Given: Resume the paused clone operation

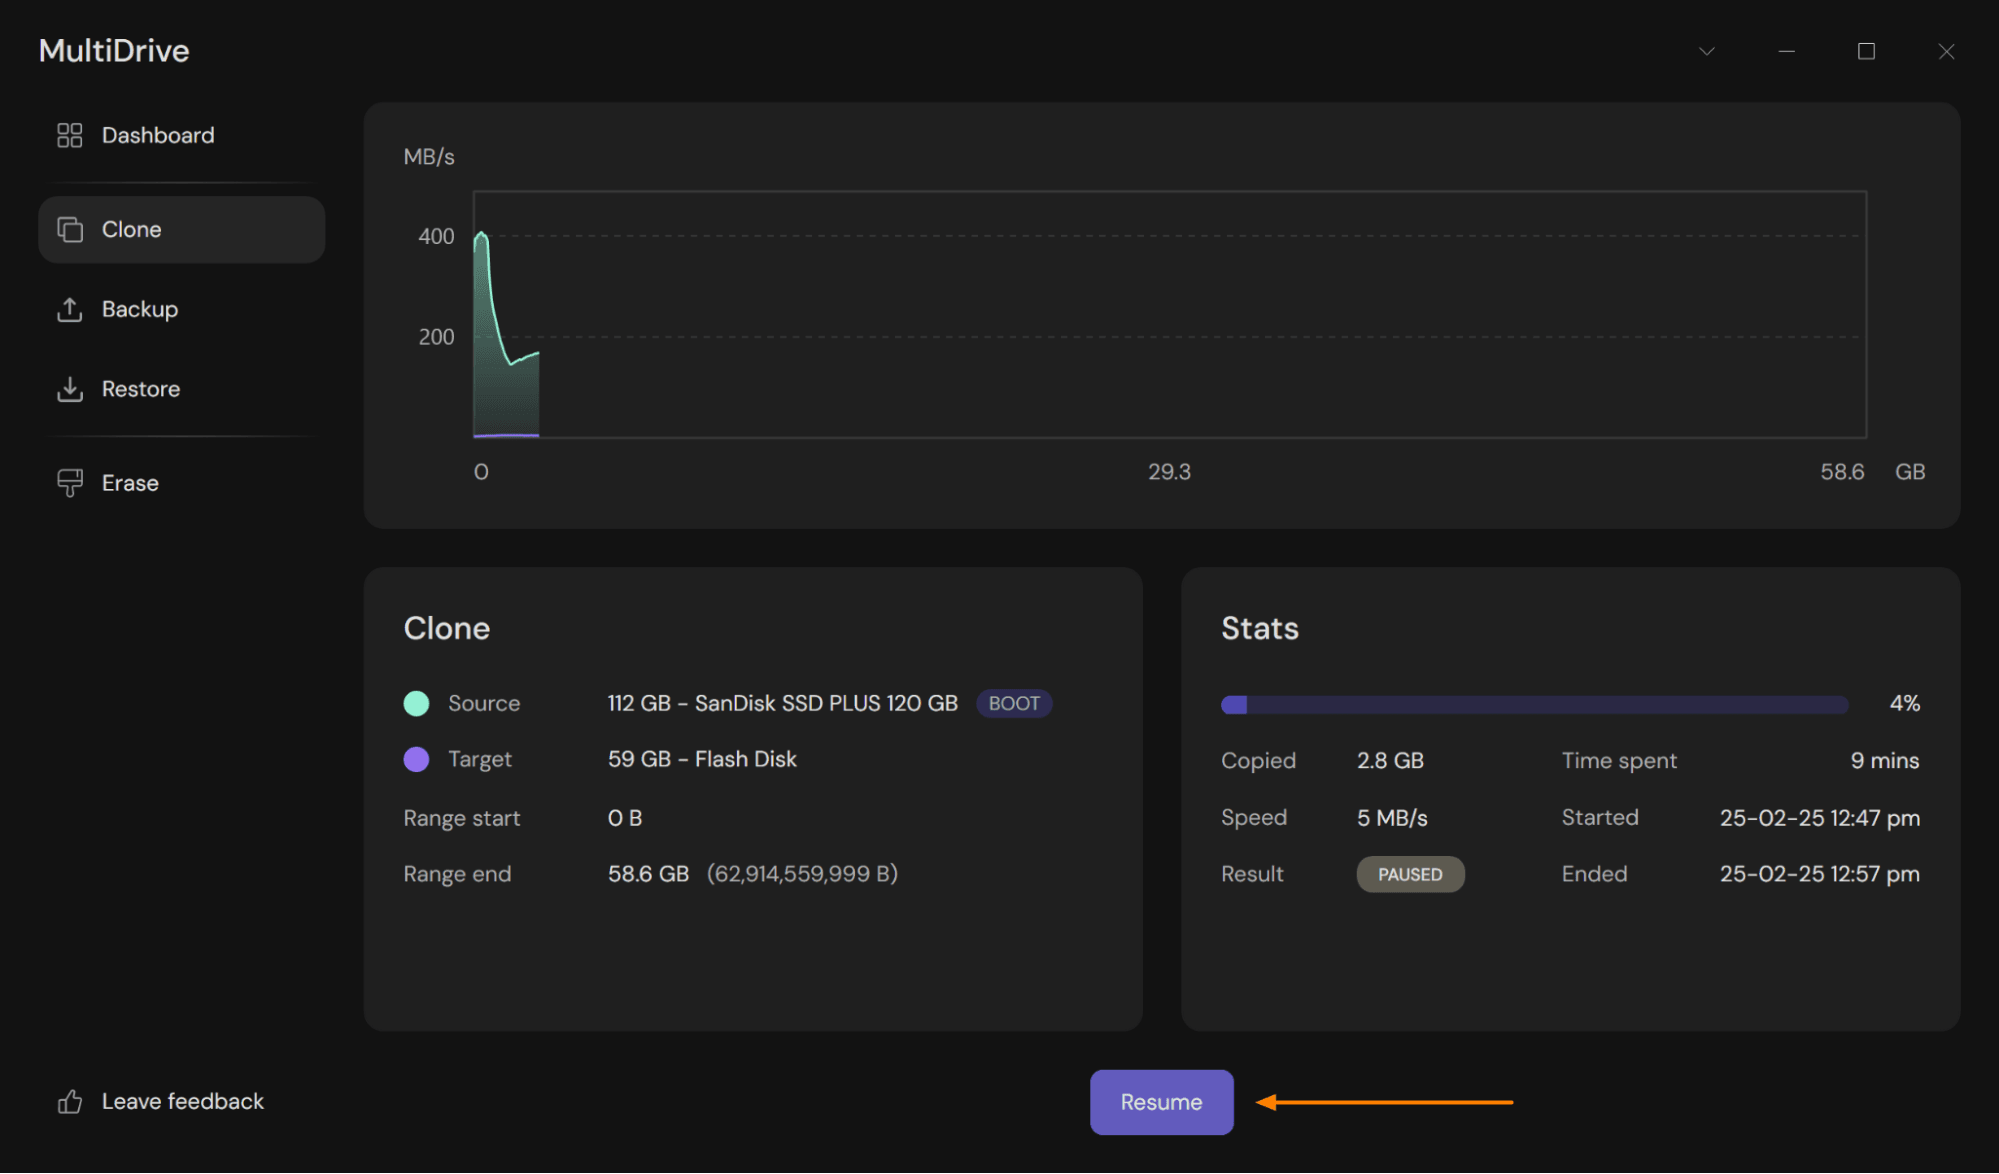Looking at the screenshot, I should (x=1161, y=1102).
